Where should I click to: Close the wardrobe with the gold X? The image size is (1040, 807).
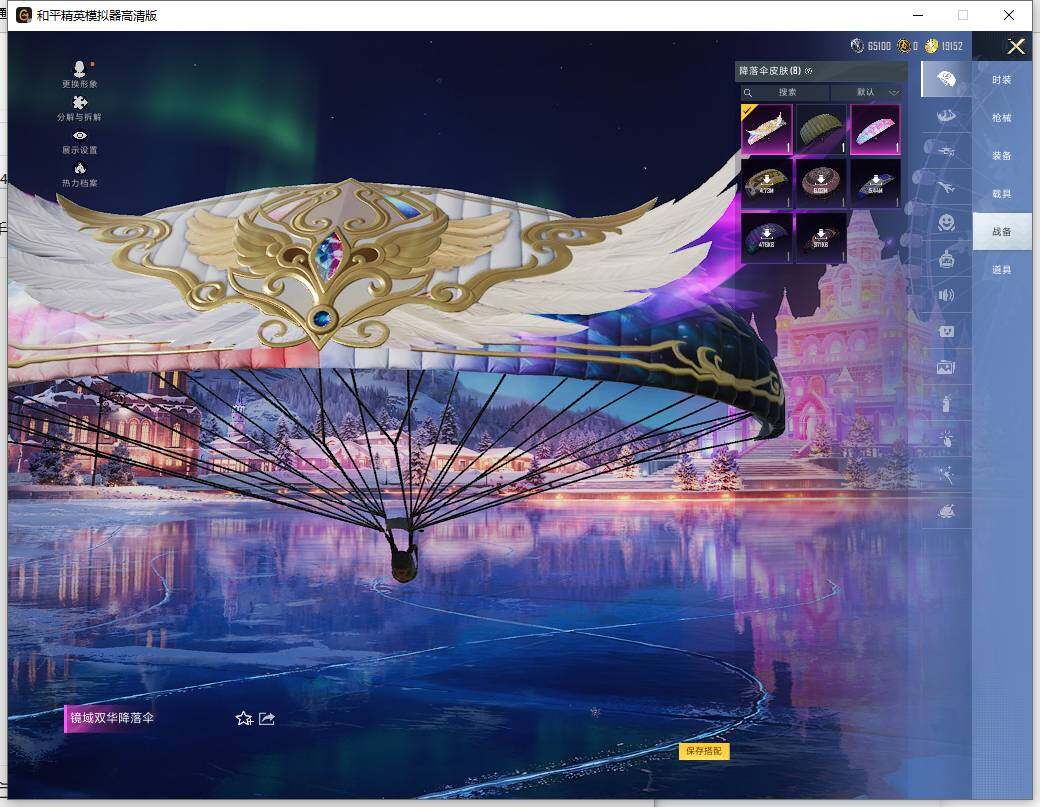click(1015, 46)
